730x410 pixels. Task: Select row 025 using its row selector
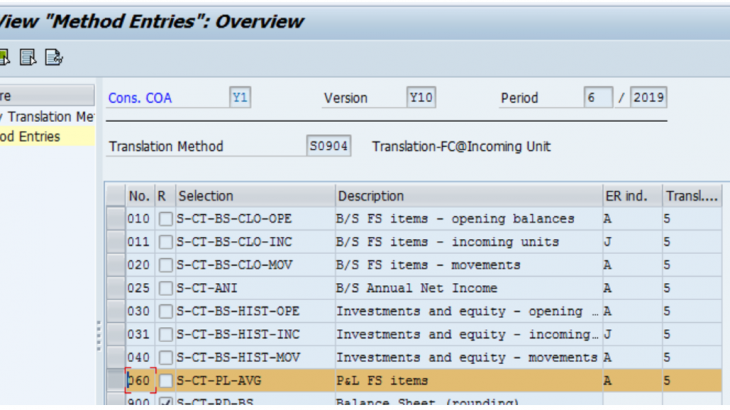click(x=115, y=288)
